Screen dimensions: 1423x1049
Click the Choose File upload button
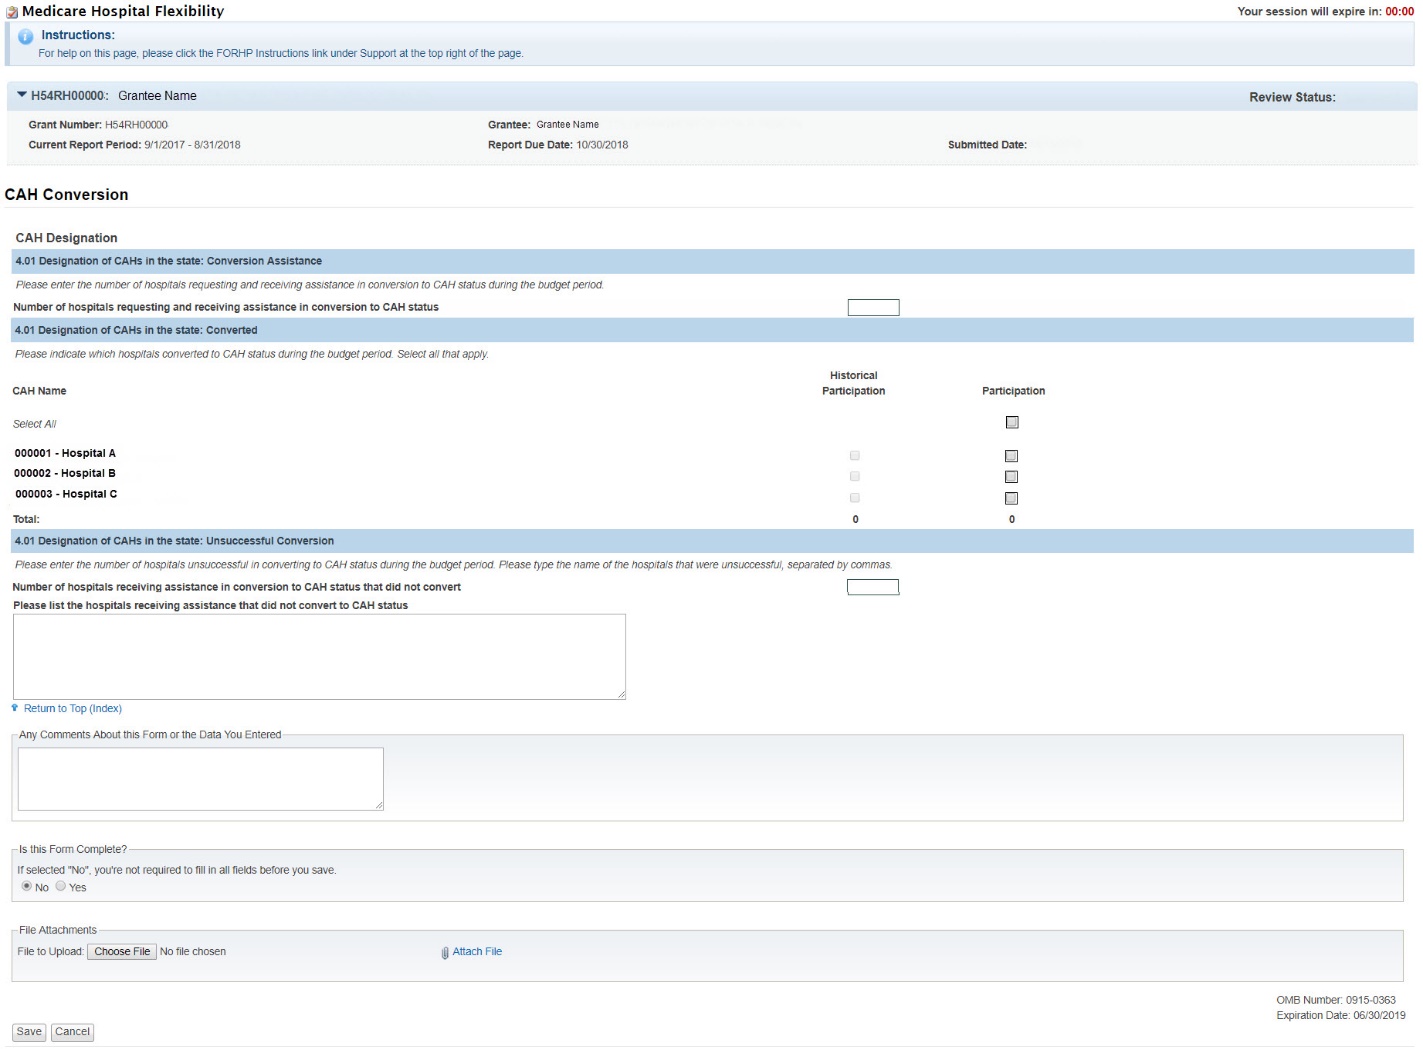coord(122,952)
